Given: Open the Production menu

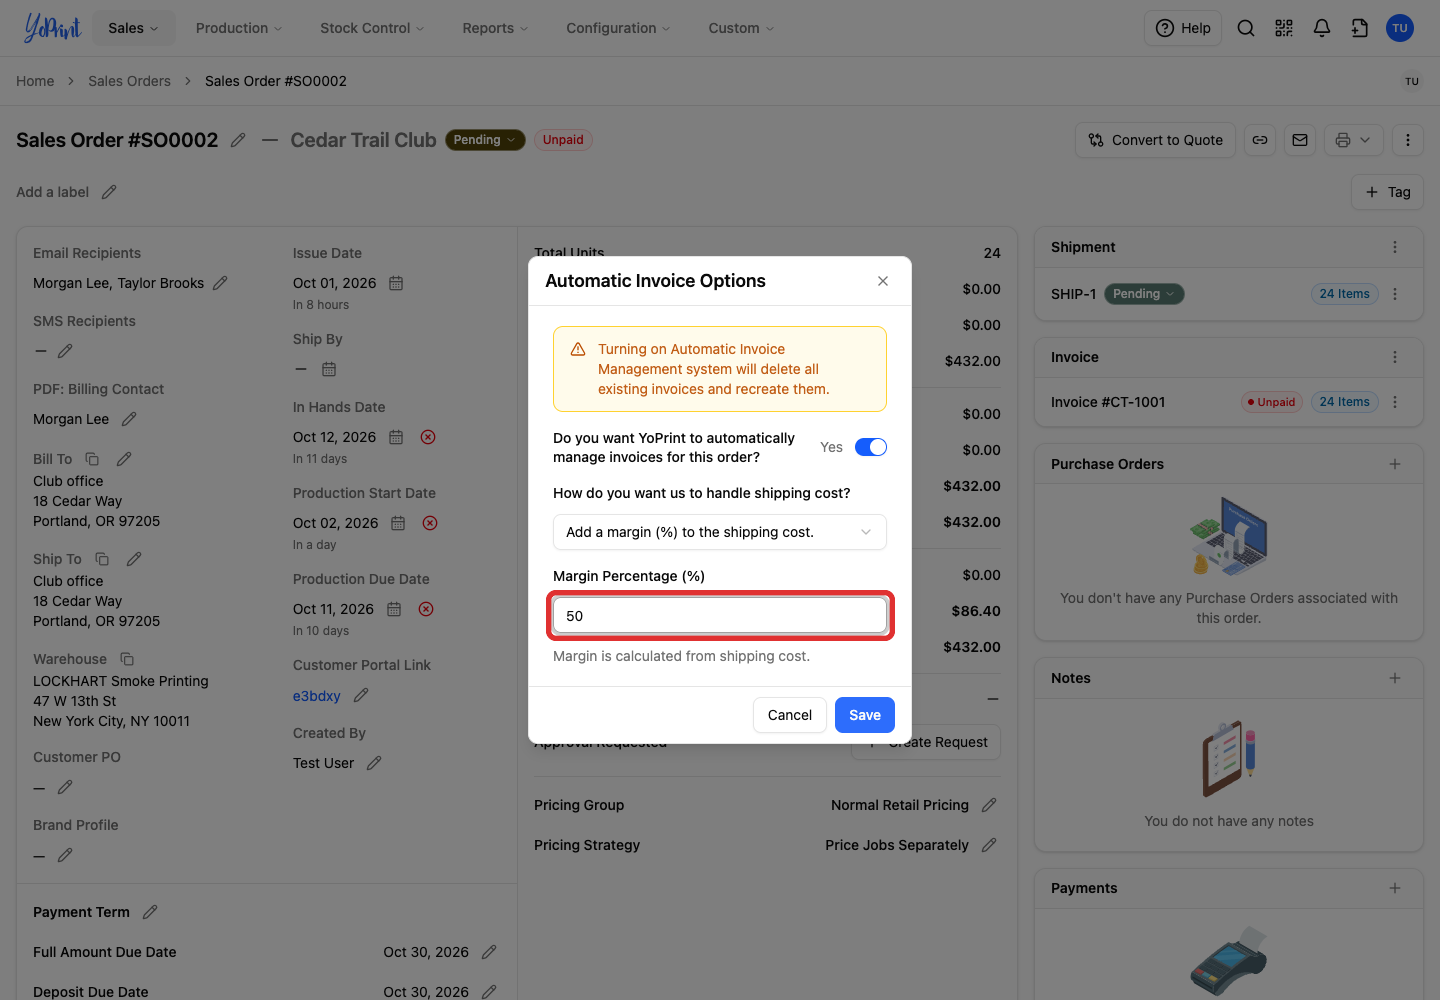Looking at the screenshot, I should coord(239,28).
